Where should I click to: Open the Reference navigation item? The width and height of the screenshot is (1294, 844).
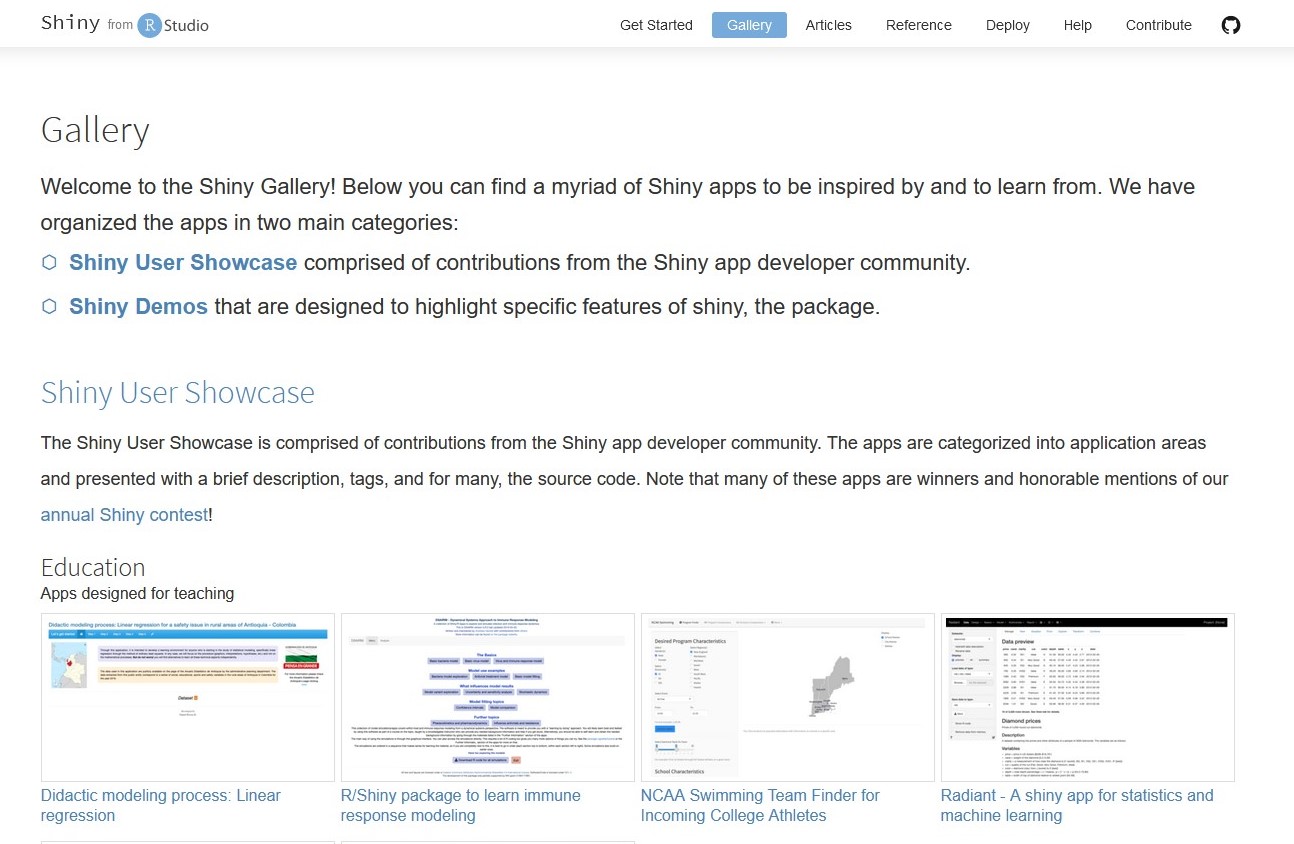click(917, 25)
